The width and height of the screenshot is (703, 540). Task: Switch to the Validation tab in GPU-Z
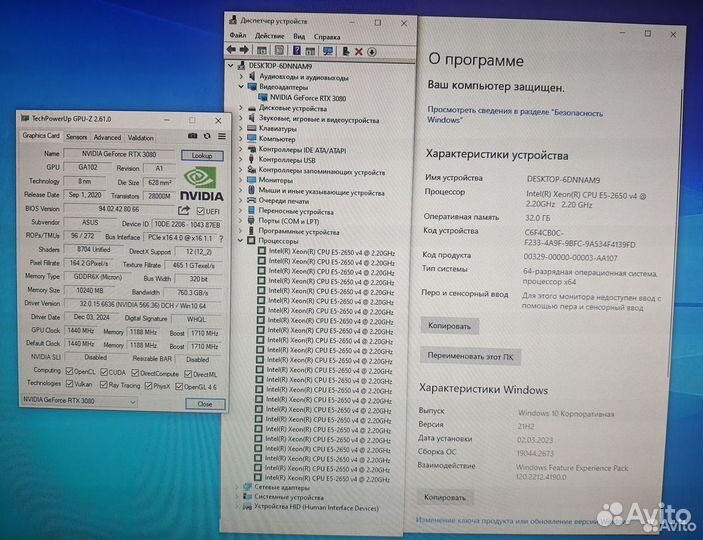tap(140, 138)
